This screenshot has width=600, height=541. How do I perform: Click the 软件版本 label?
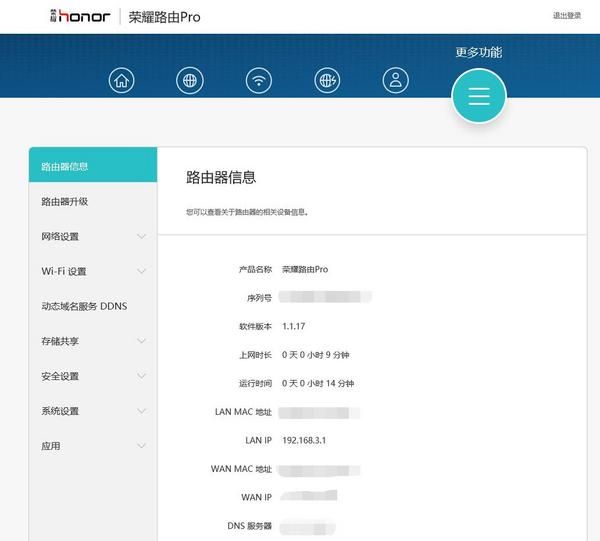coord(256,326)
